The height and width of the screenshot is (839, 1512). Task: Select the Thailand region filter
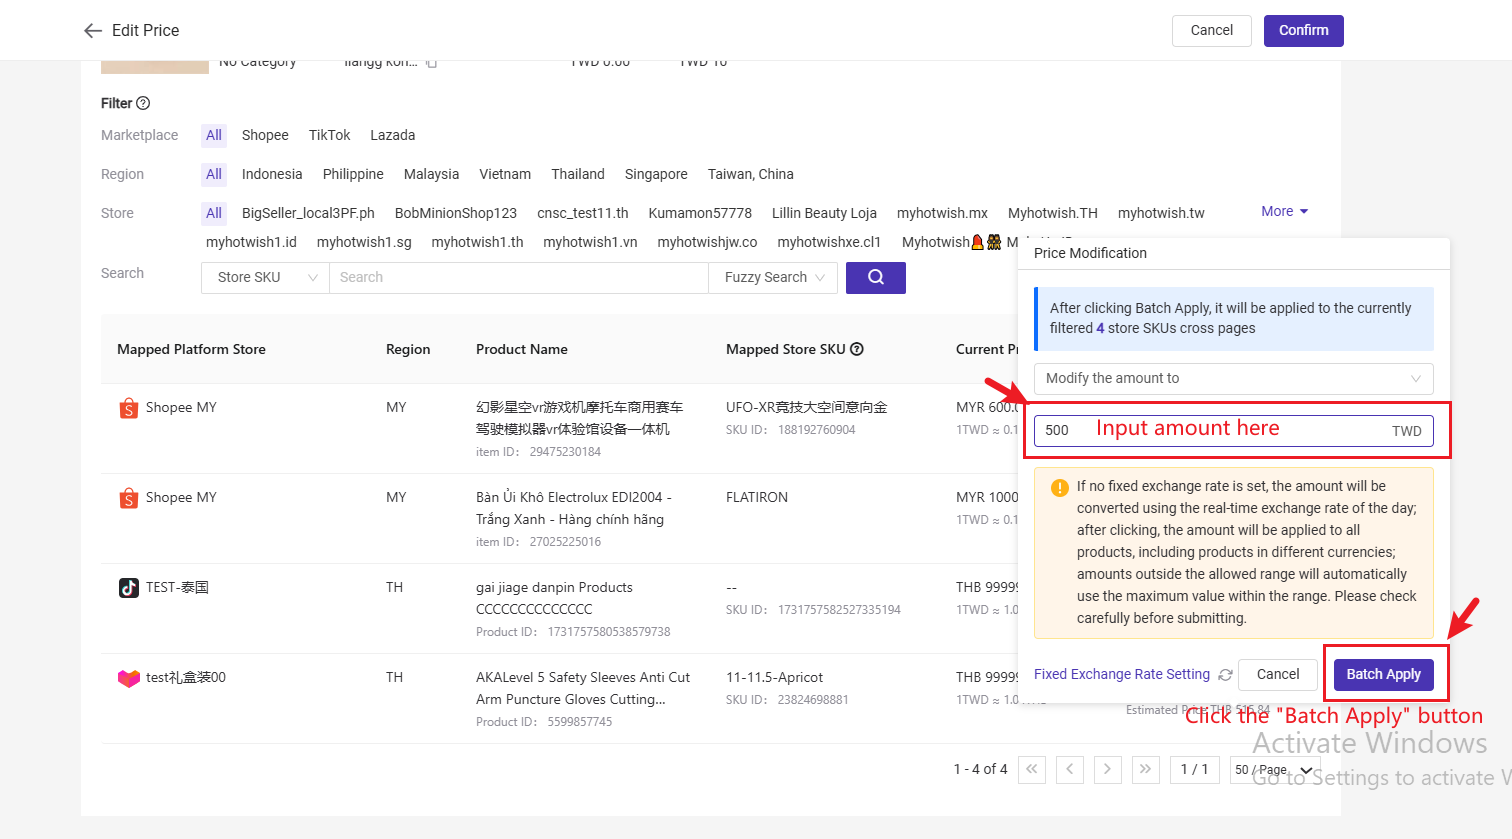pos(578,173)
